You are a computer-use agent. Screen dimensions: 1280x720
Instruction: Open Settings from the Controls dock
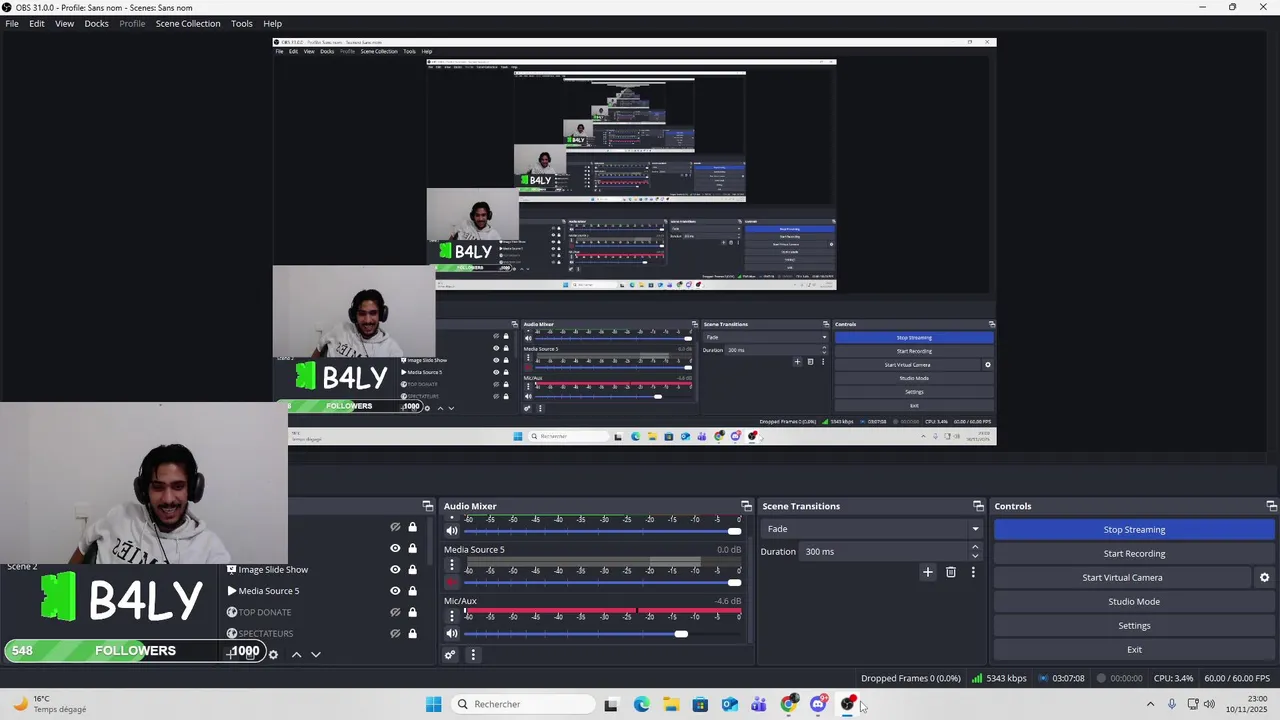coord(1134,626)
